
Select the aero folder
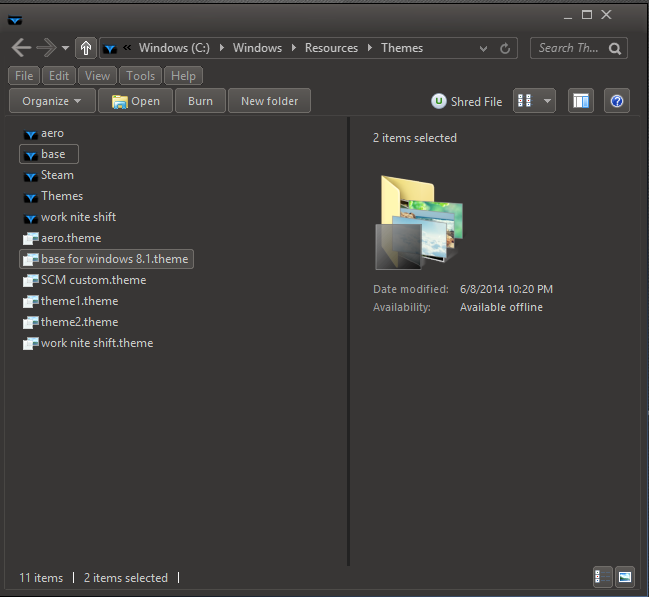pyautogui.click(x=44, y=133)
